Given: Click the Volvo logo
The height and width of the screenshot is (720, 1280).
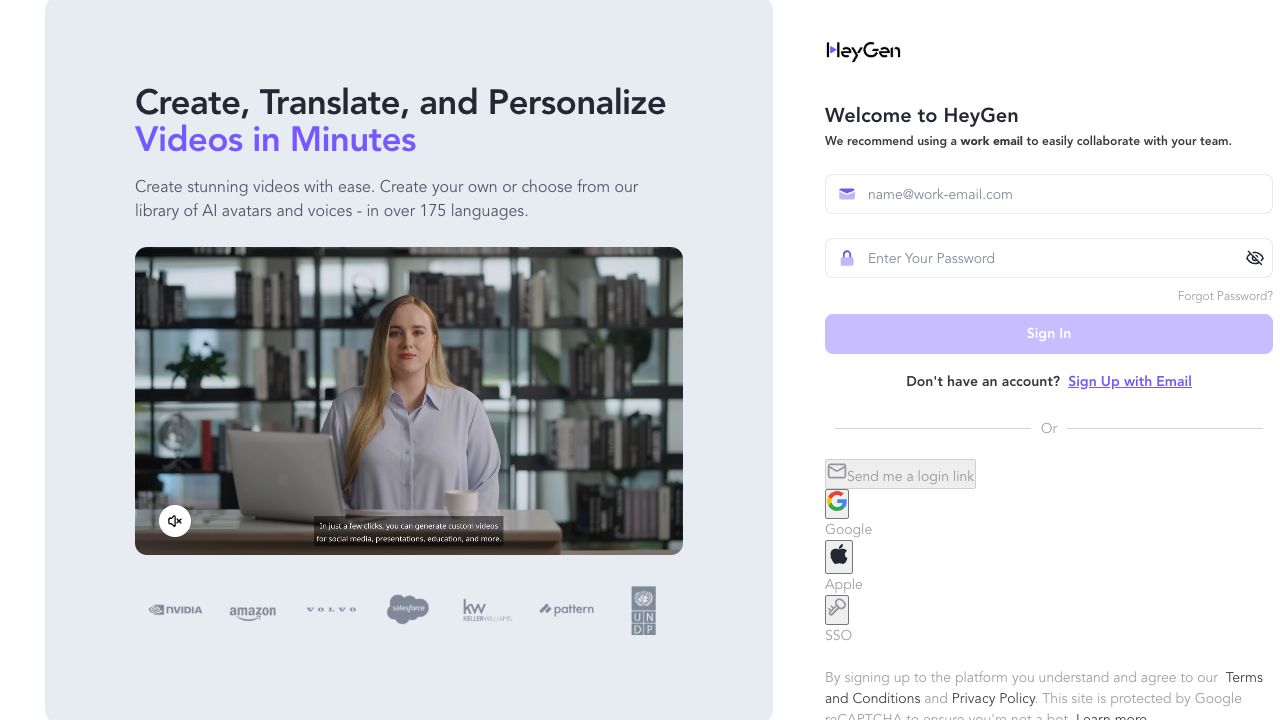Looking at the screenshot, I should point(331,610).
